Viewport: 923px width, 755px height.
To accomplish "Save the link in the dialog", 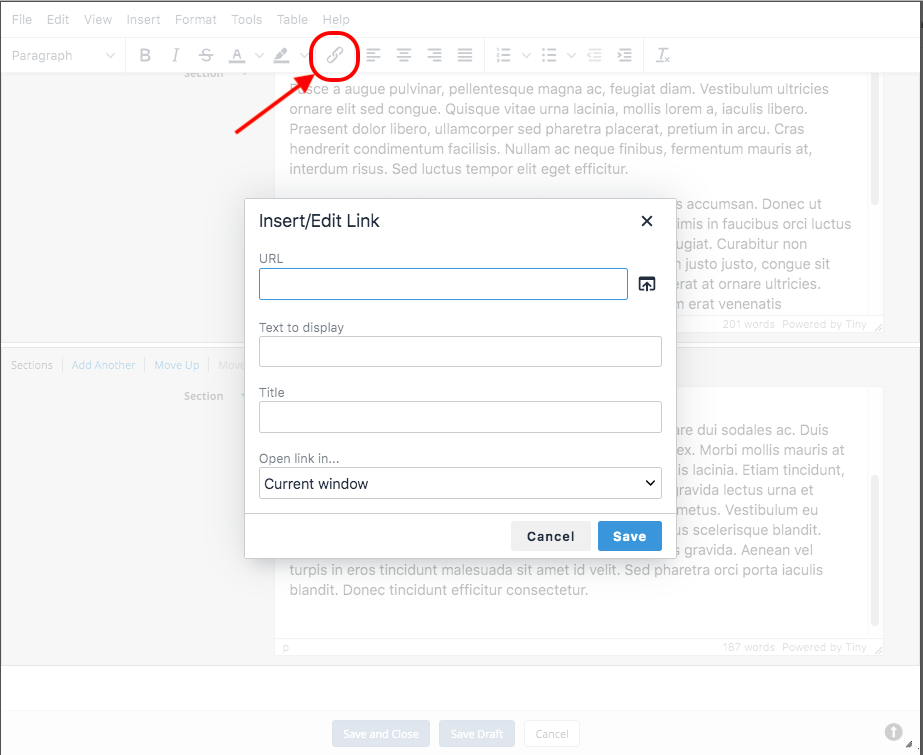I will coord(629,536).
